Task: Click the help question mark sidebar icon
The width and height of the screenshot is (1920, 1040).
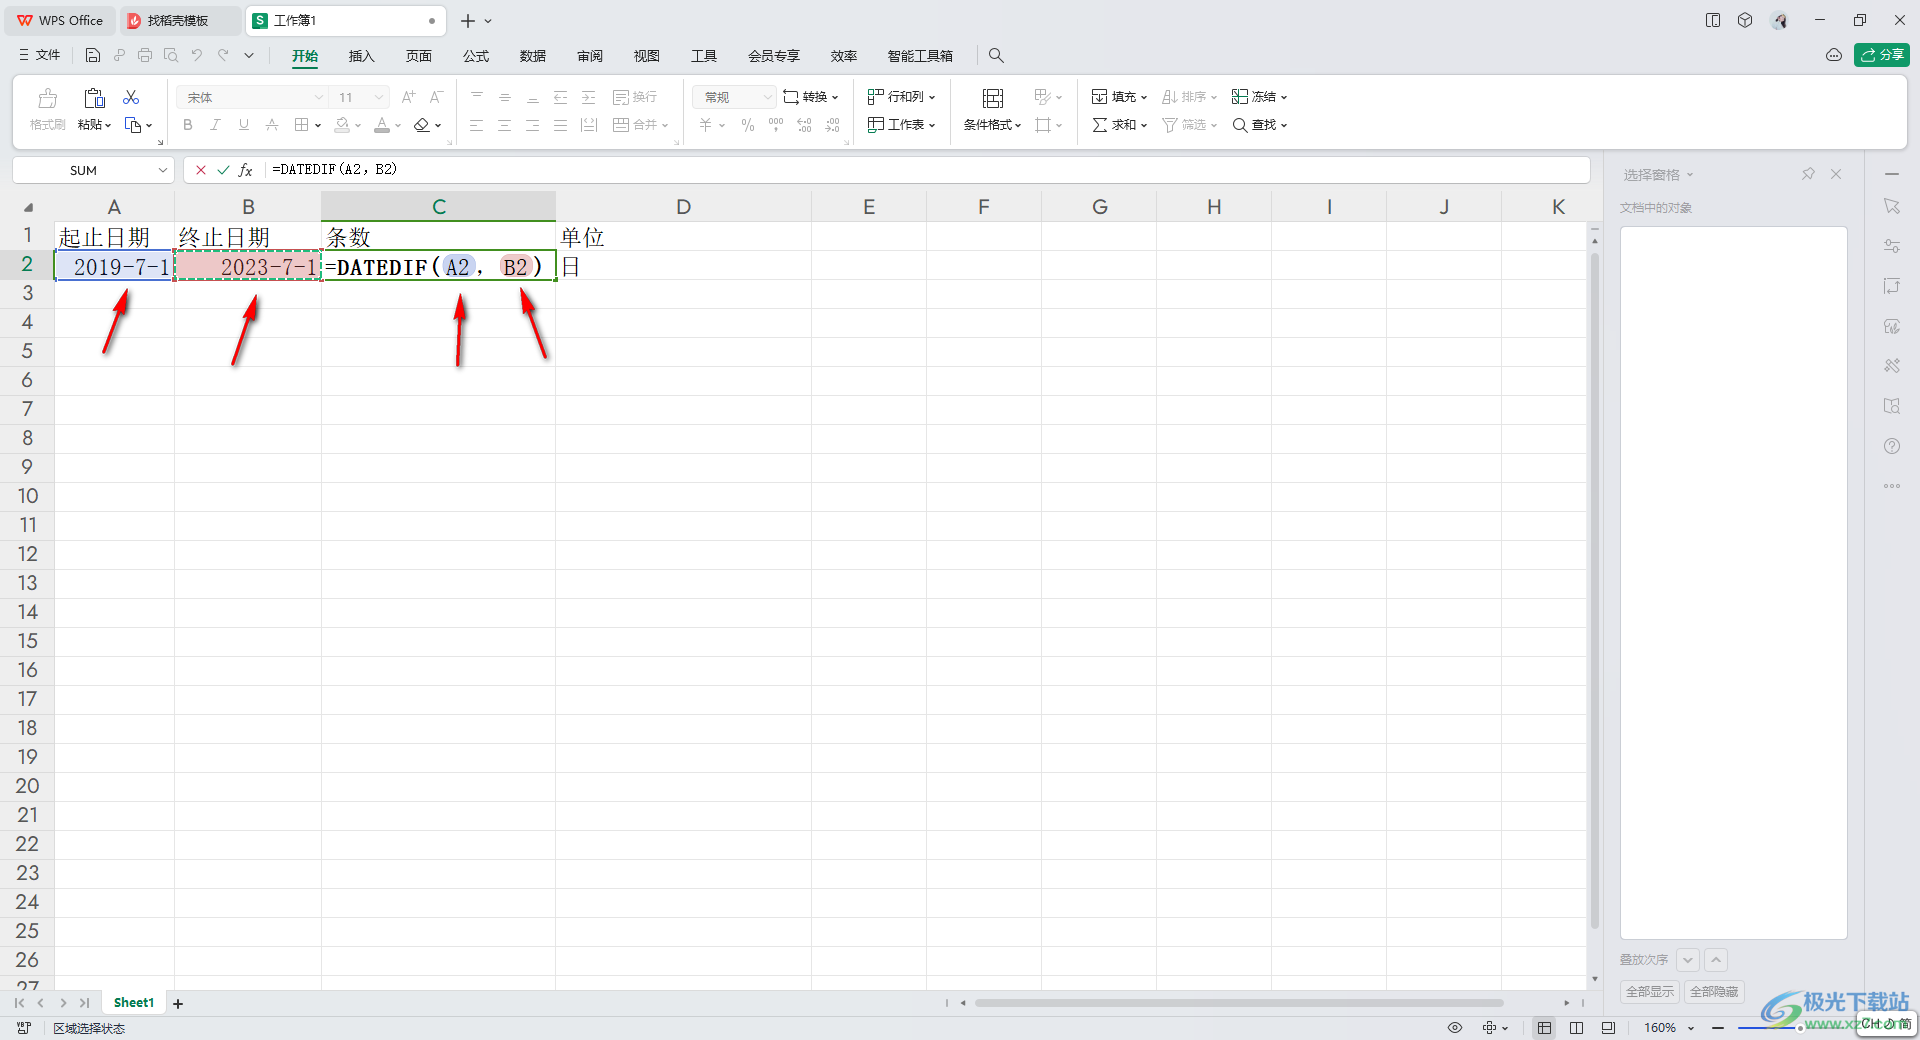Action: [x=1892, y=446]
